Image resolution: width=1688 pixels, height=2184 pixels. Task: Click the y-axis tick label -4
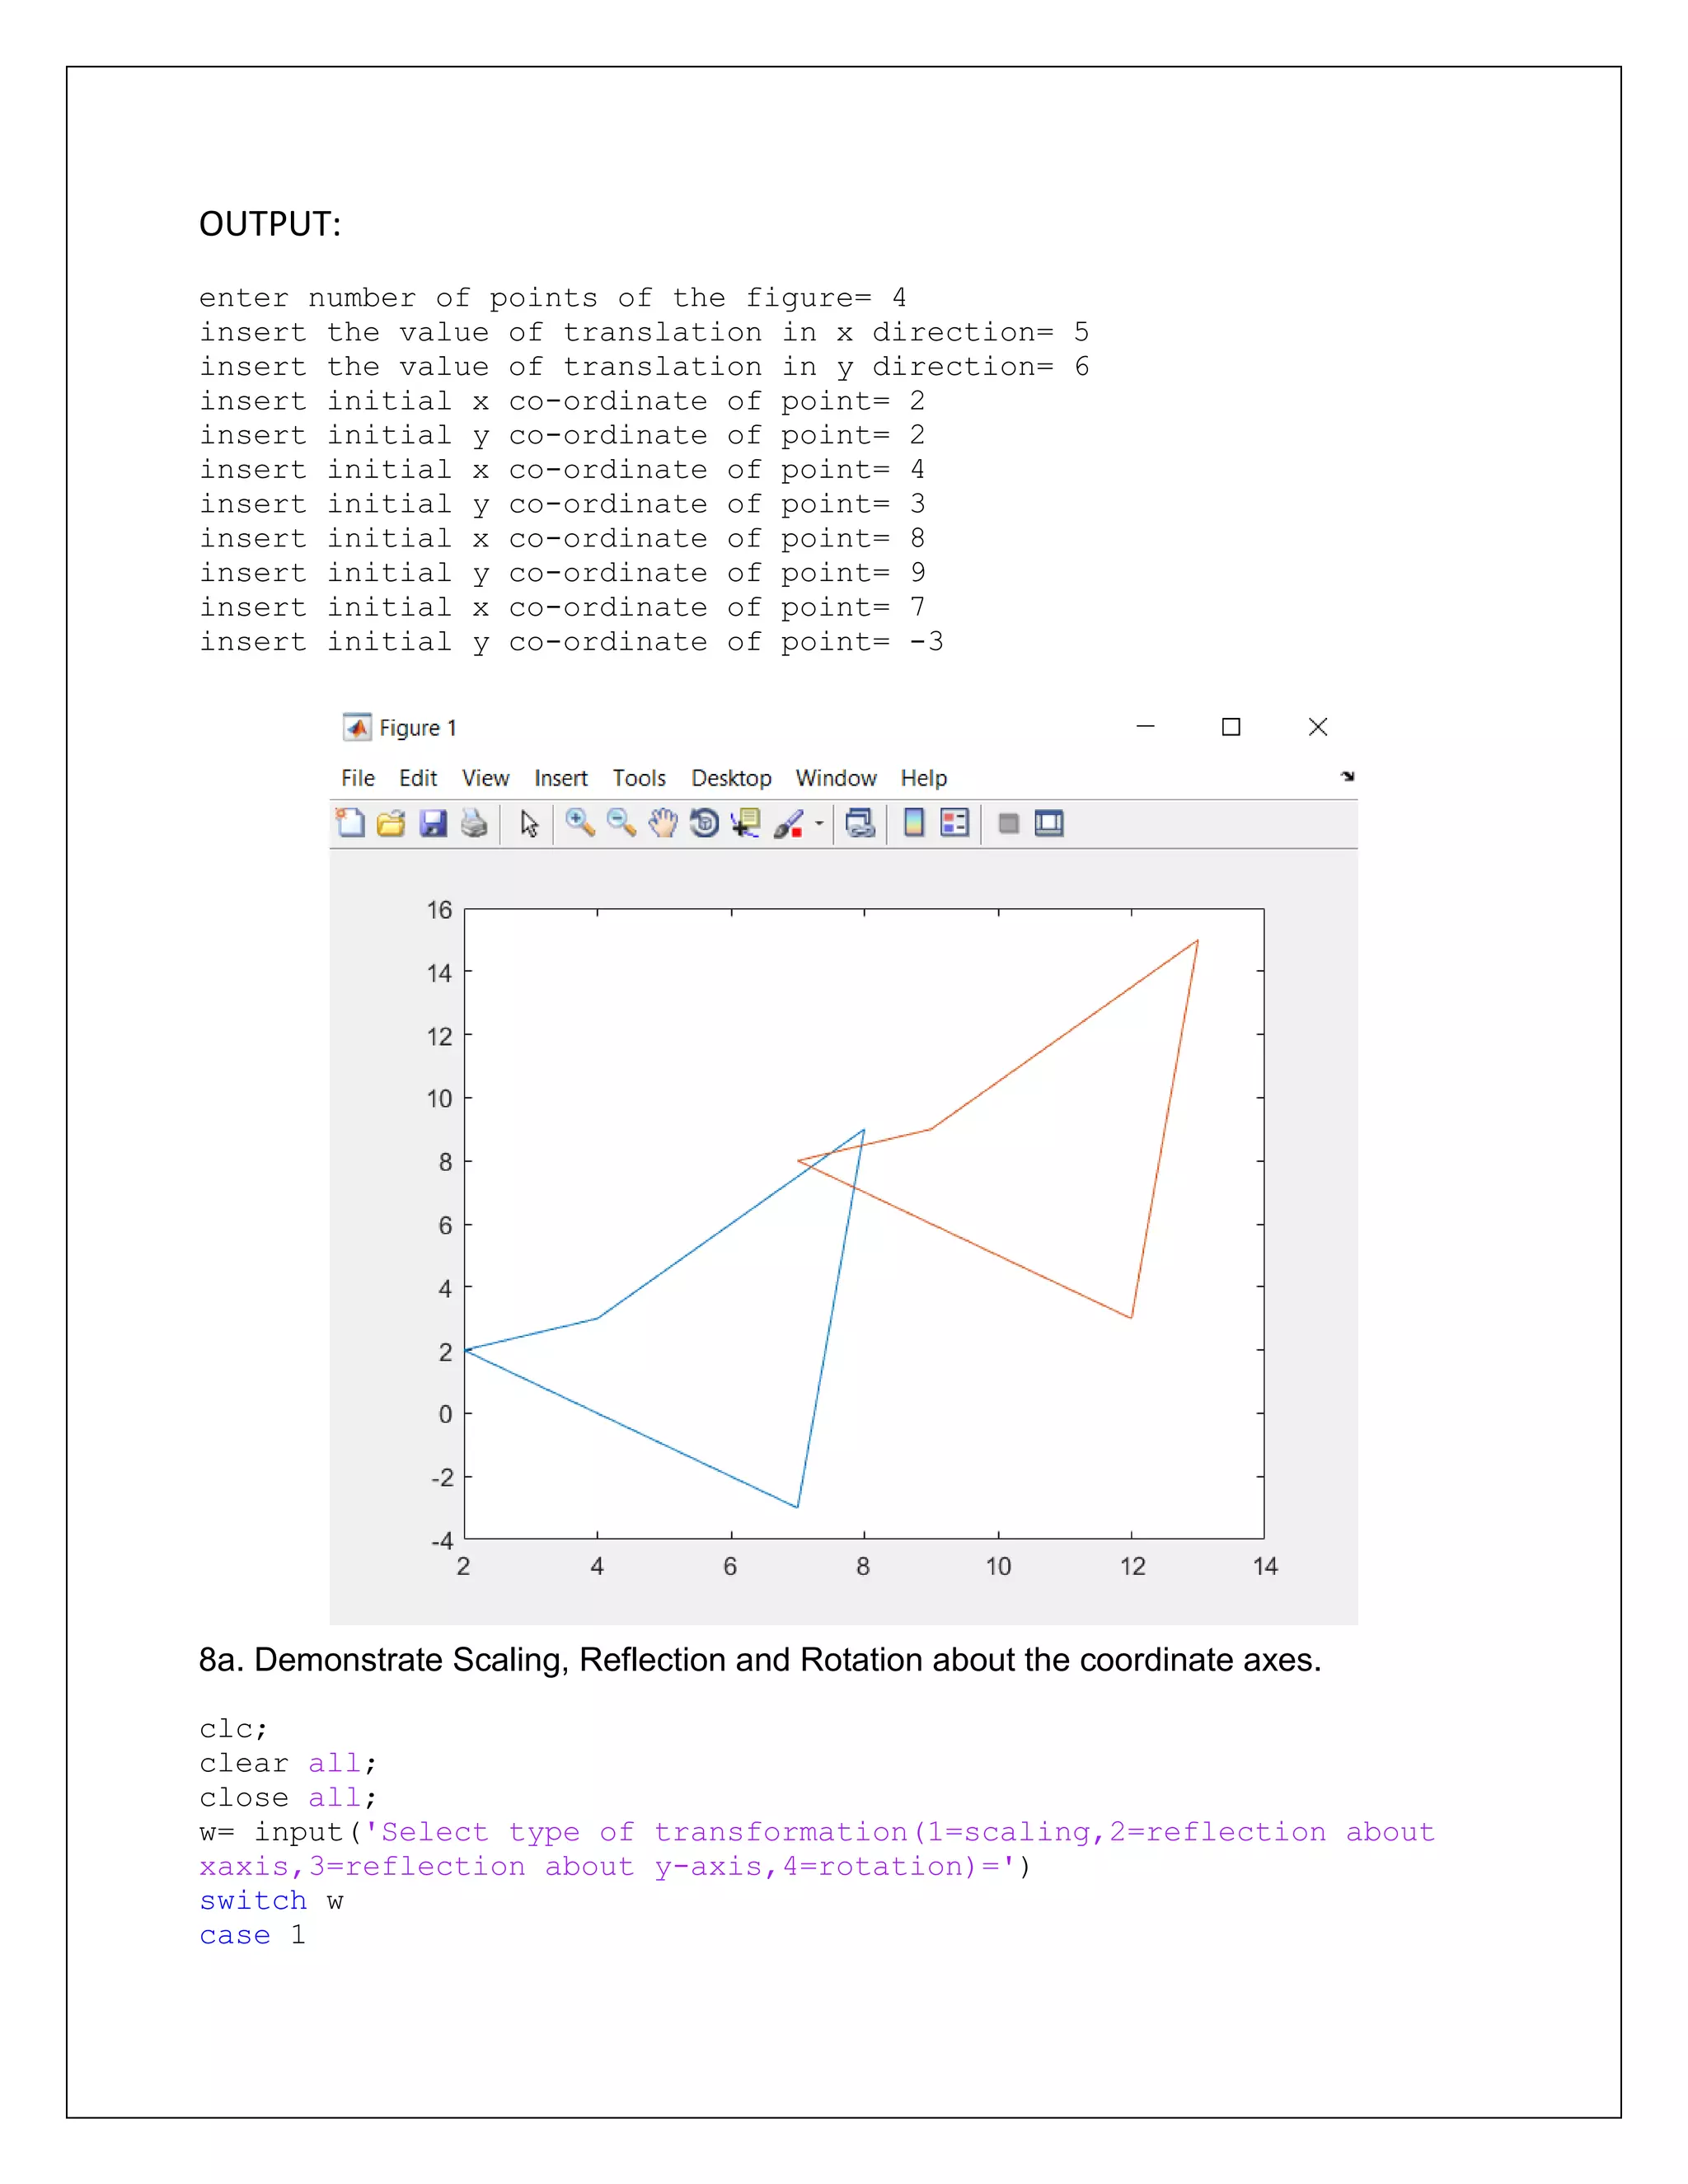click(442, 1540)
